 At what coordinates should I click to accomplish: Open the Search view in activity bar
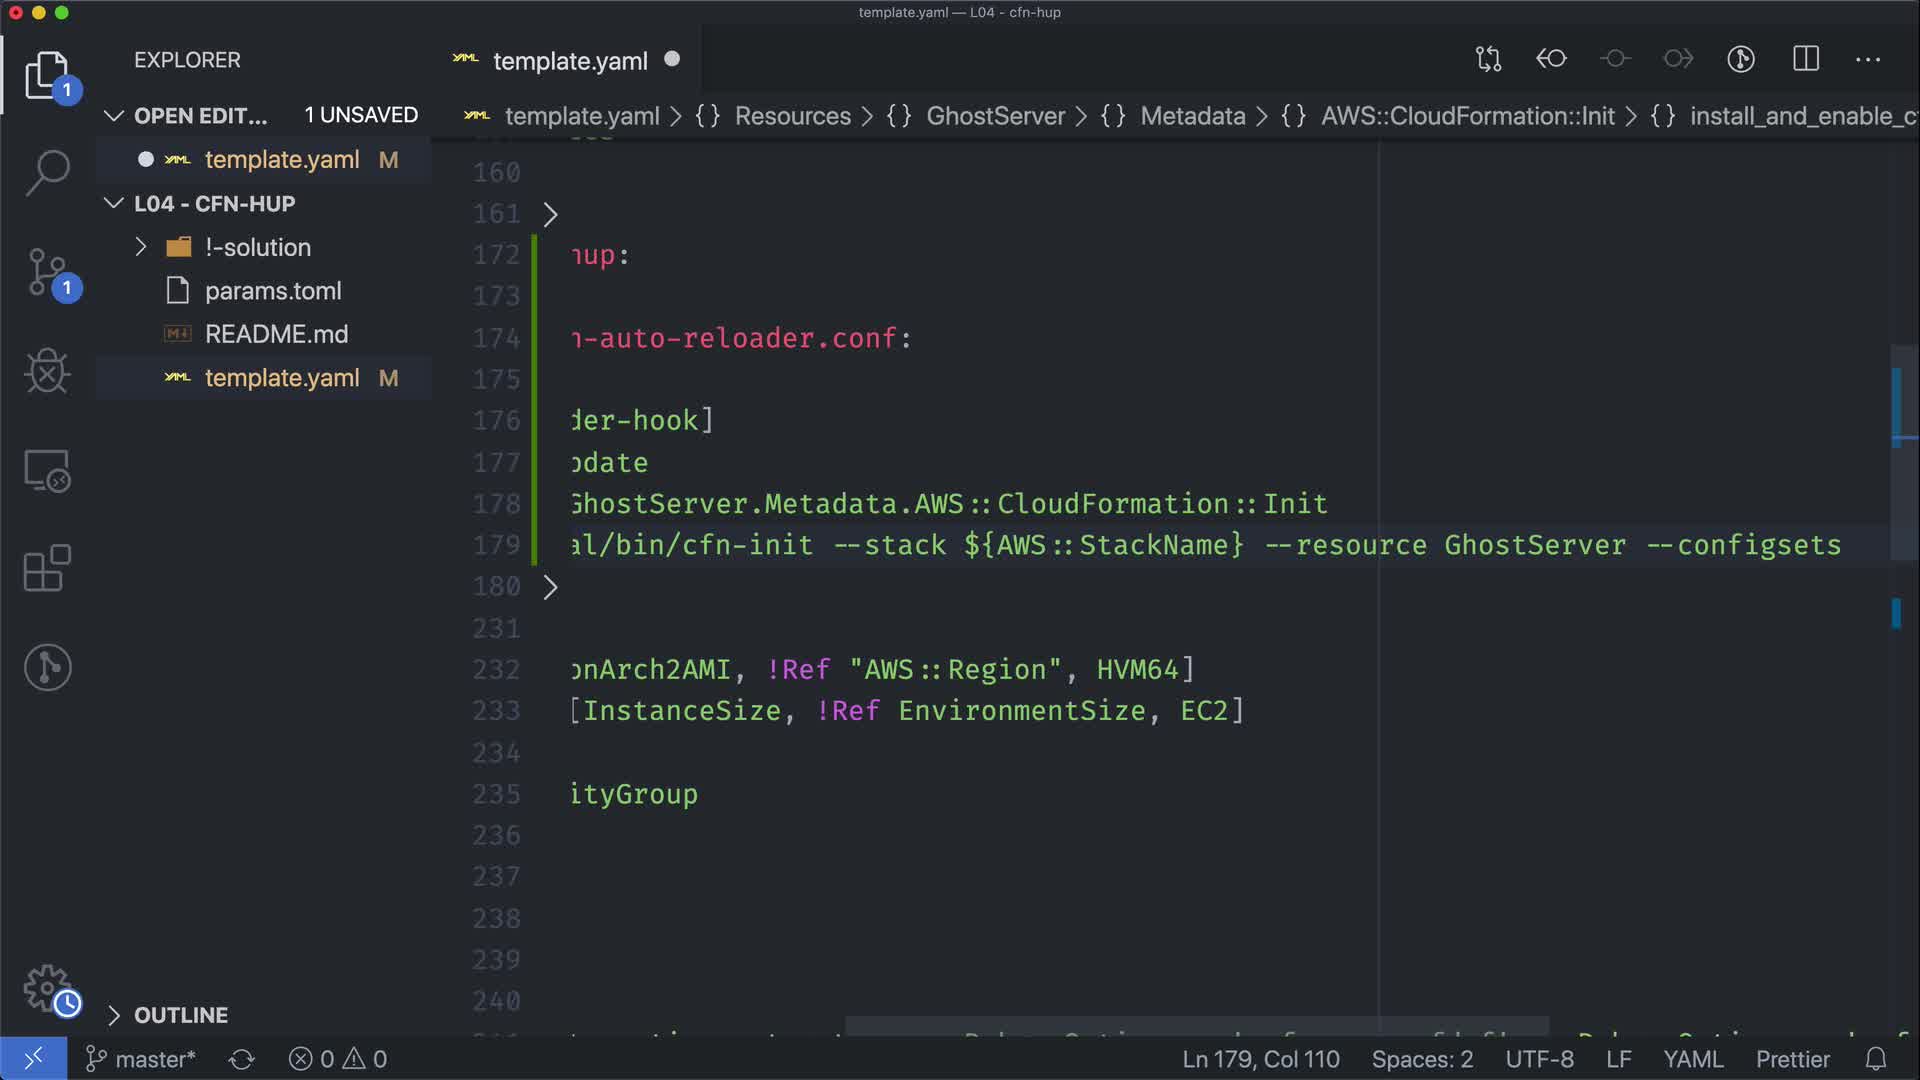(47, 173)
